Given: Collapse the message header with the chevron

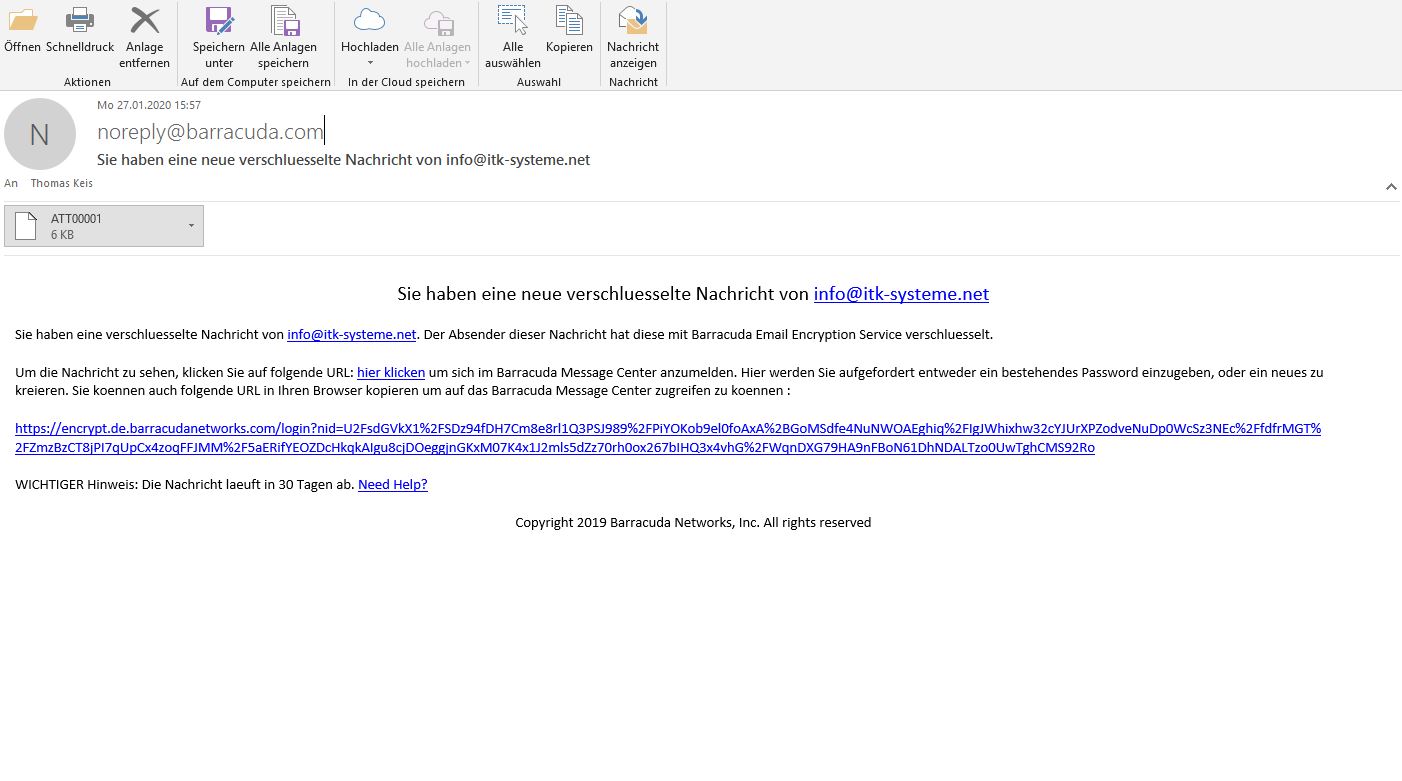Looking at the screenshot, I should coord(1391,187).
